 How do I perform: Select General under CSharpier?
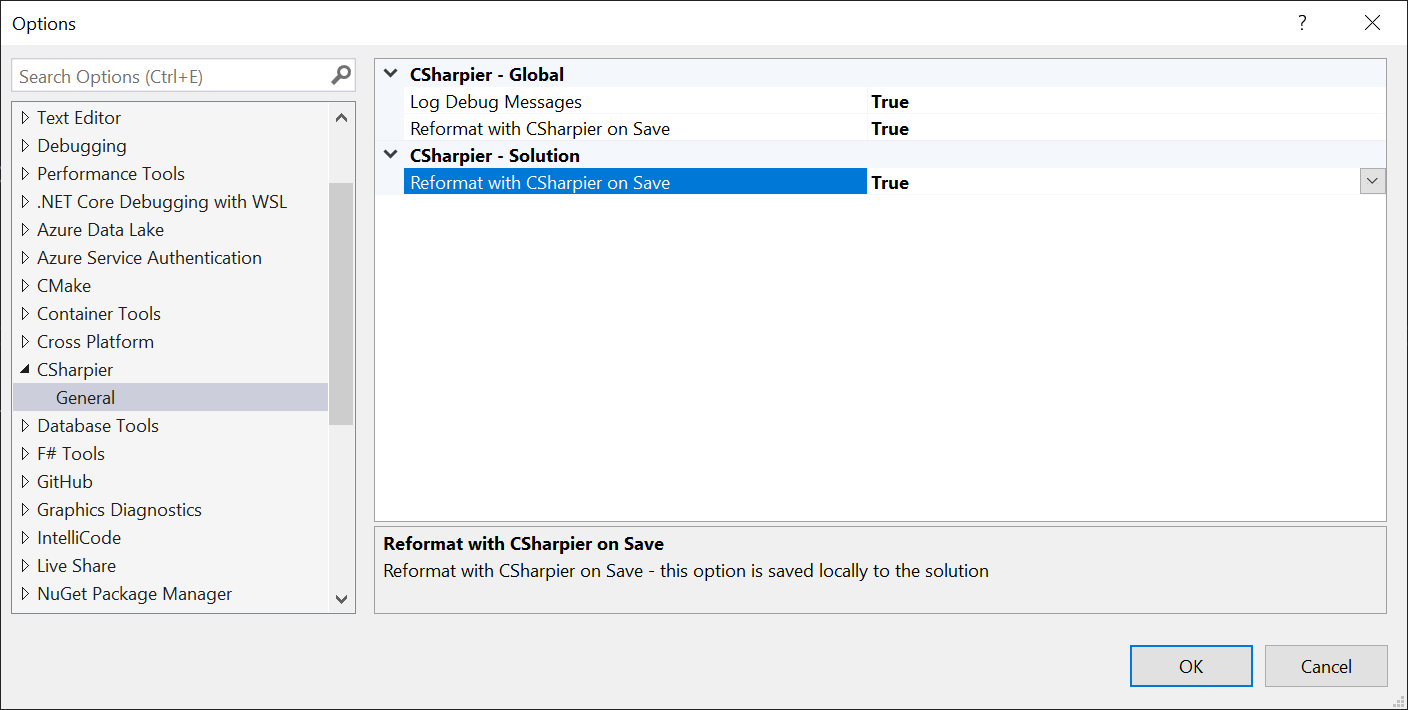[x=85, y=397]
